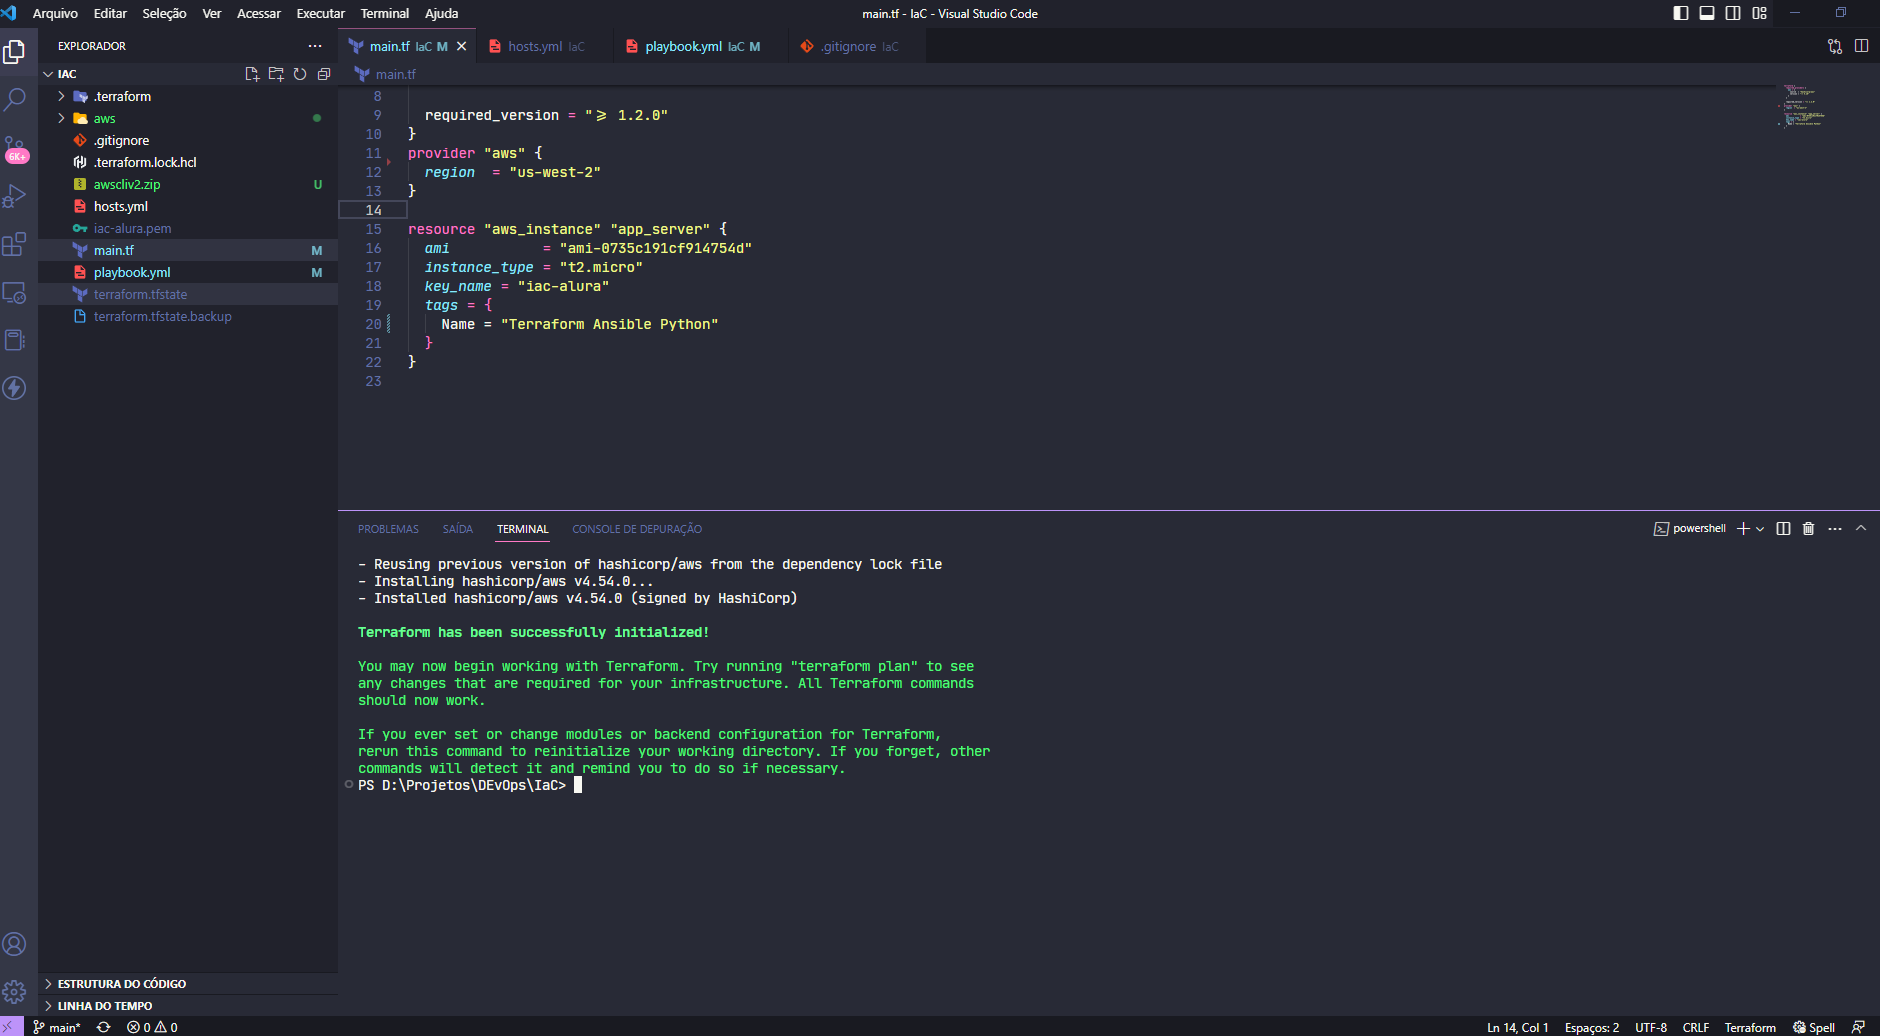
Task: Click the editor minimap code overview
Action: [x=1805, y=106]
